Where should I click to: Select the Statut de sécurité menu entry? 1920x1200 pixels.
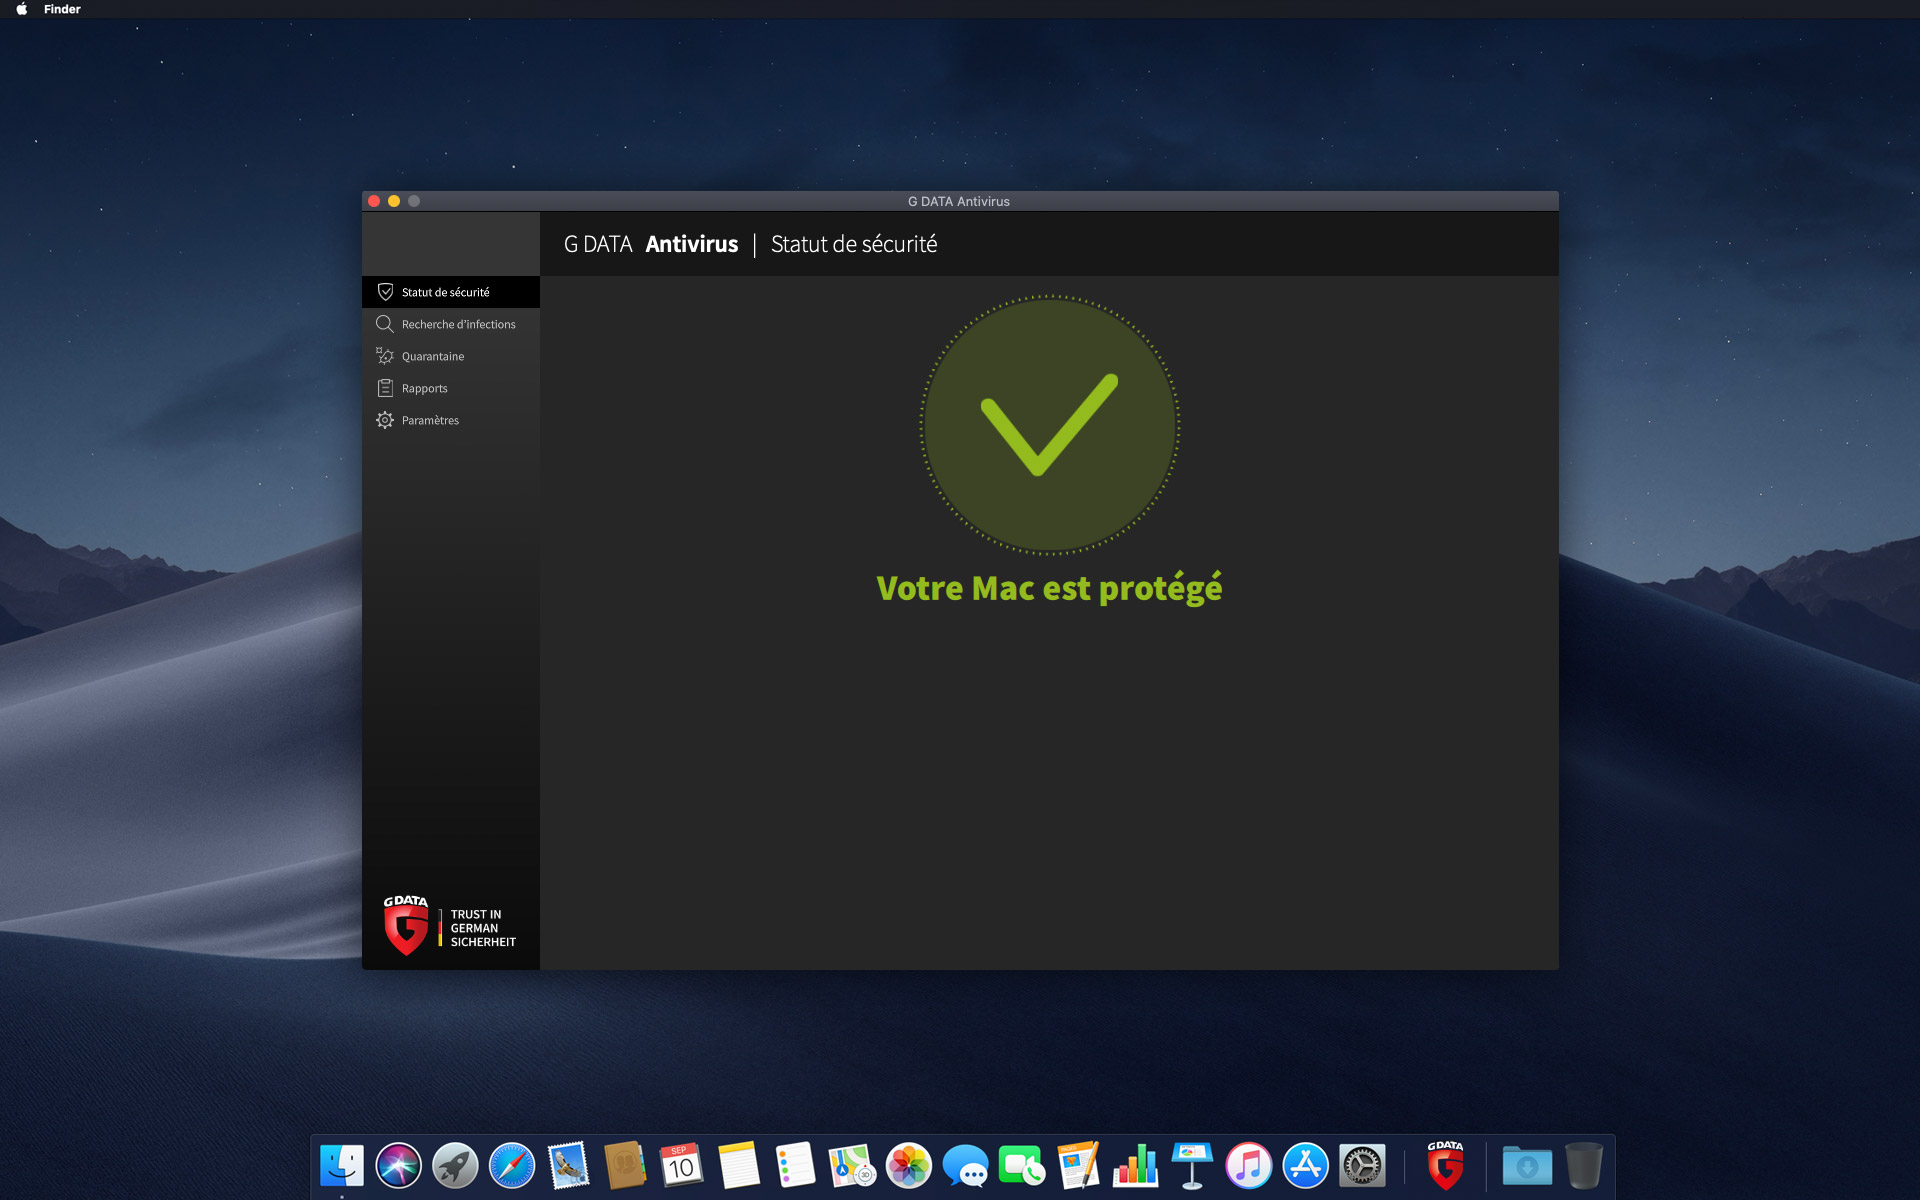[451, 292]
